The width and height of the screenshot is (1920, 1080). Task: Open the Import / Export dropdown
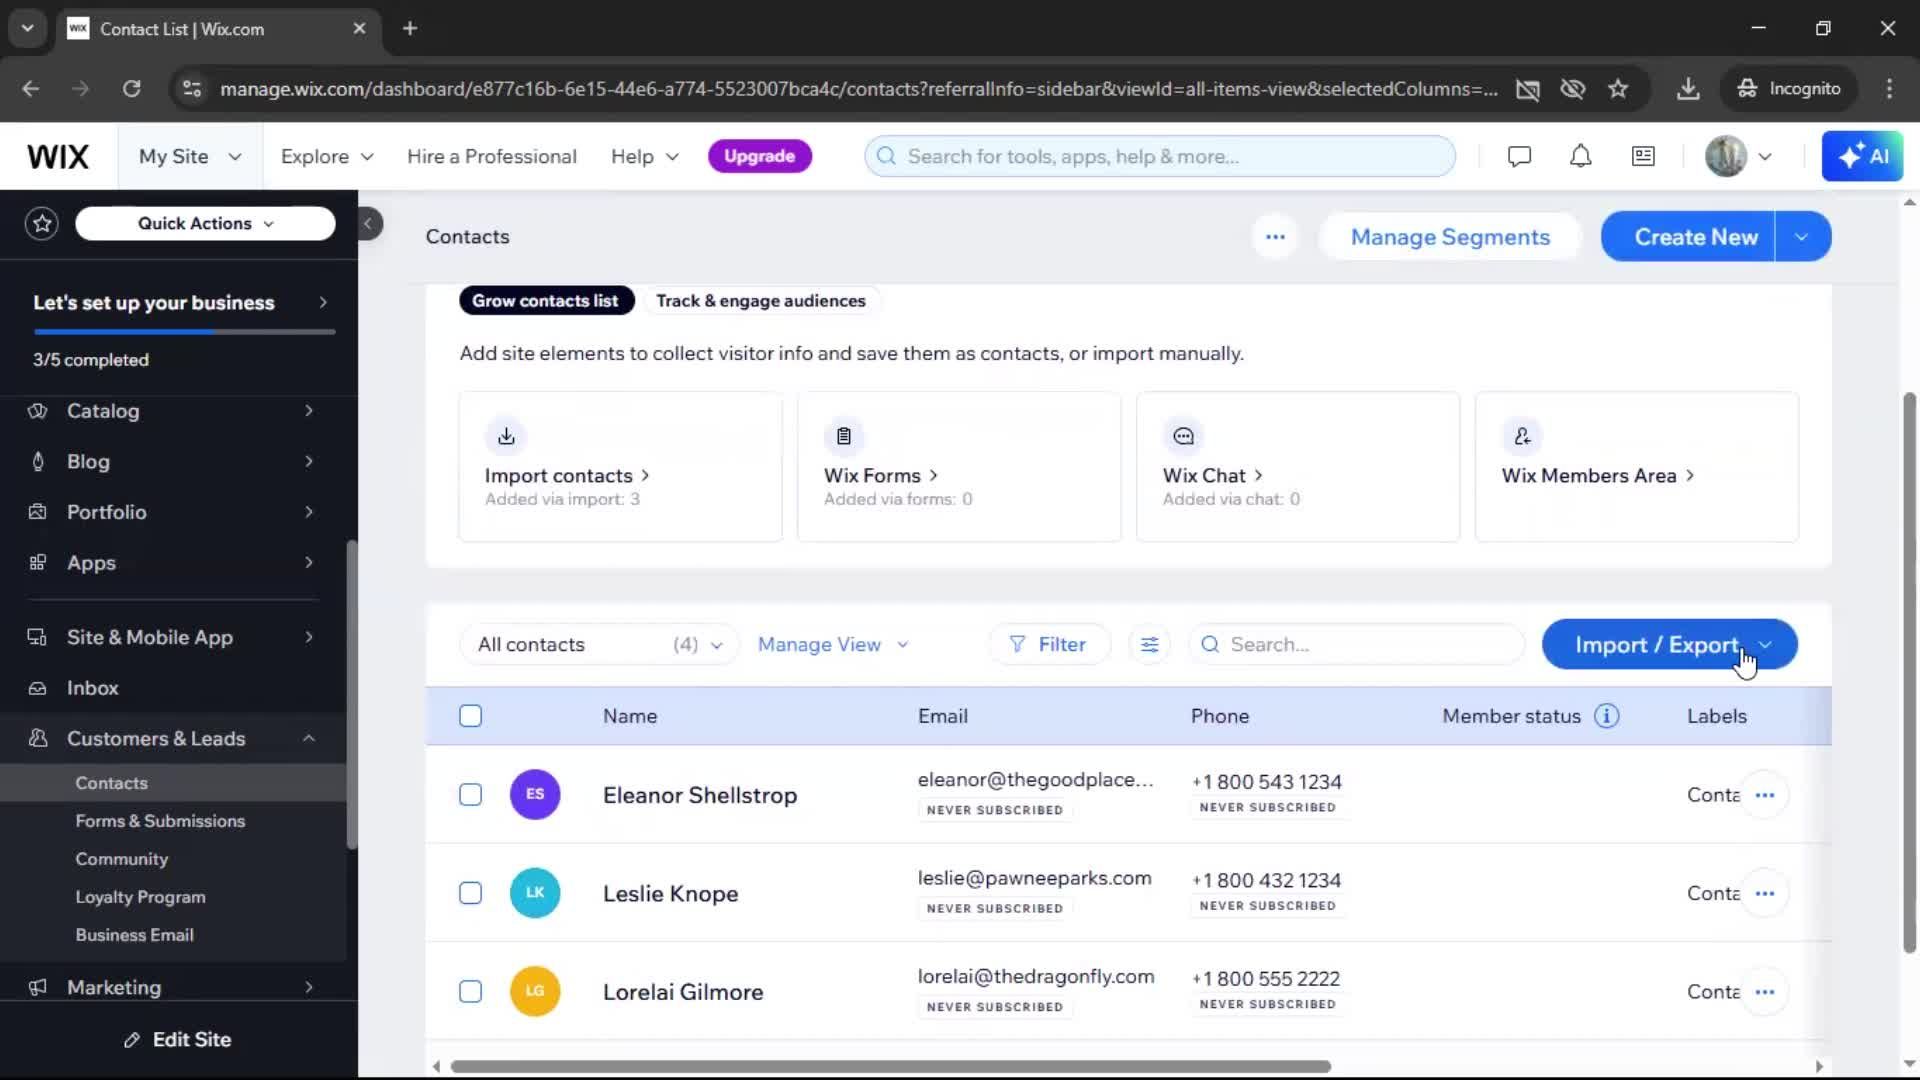click(x=1670, y=645)
